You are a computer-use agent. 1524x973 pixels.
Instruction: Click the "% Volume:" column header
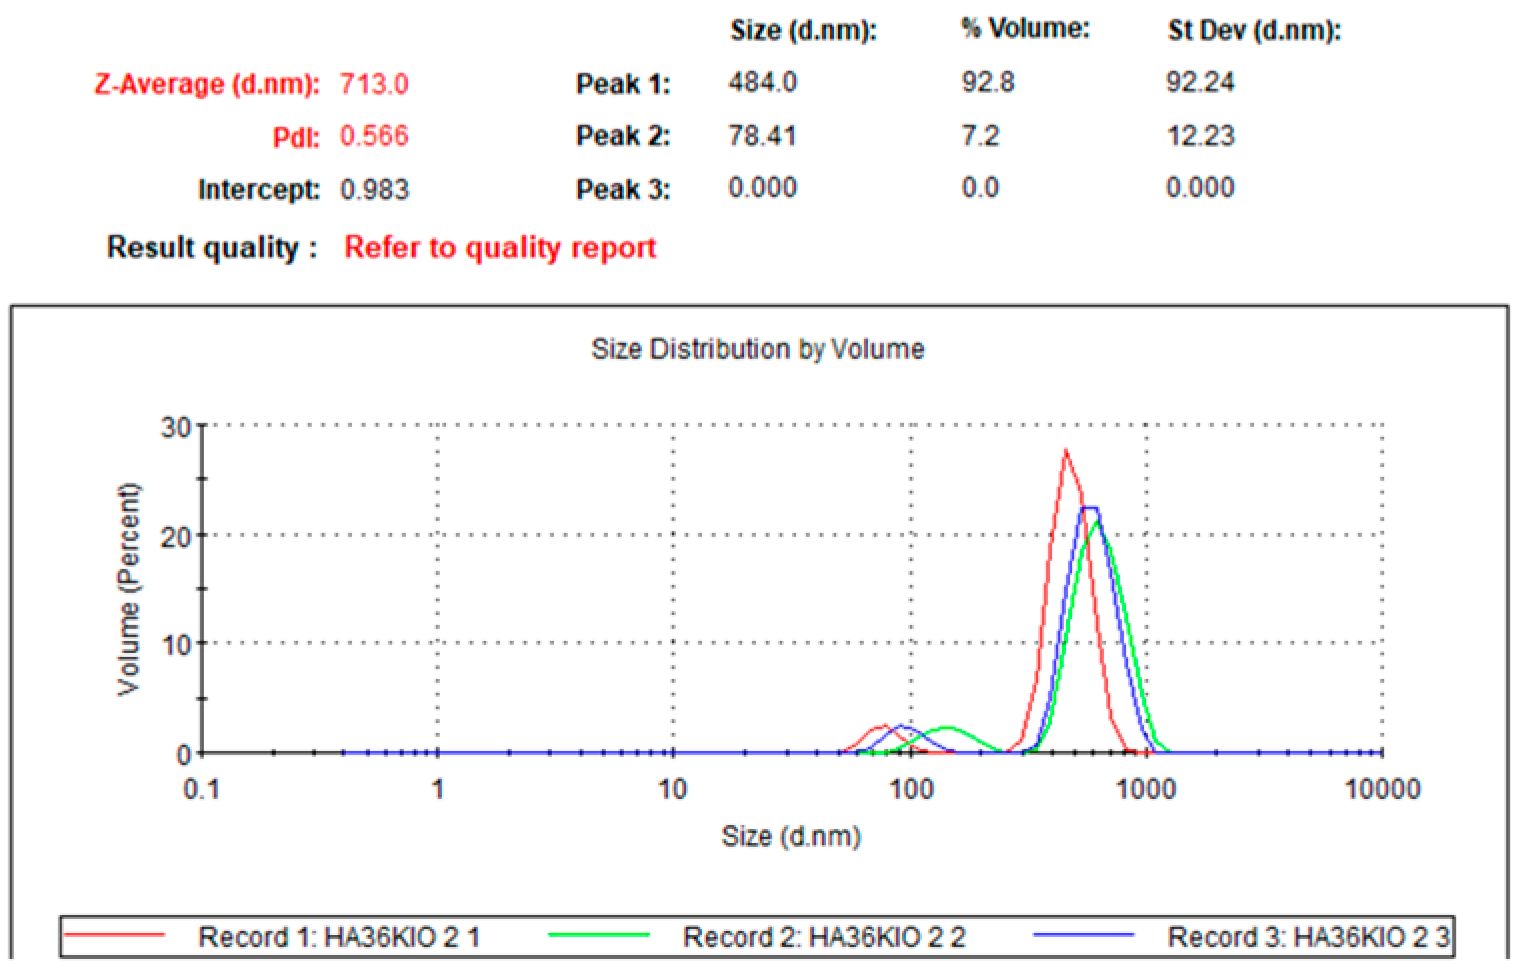point(1025,29)
